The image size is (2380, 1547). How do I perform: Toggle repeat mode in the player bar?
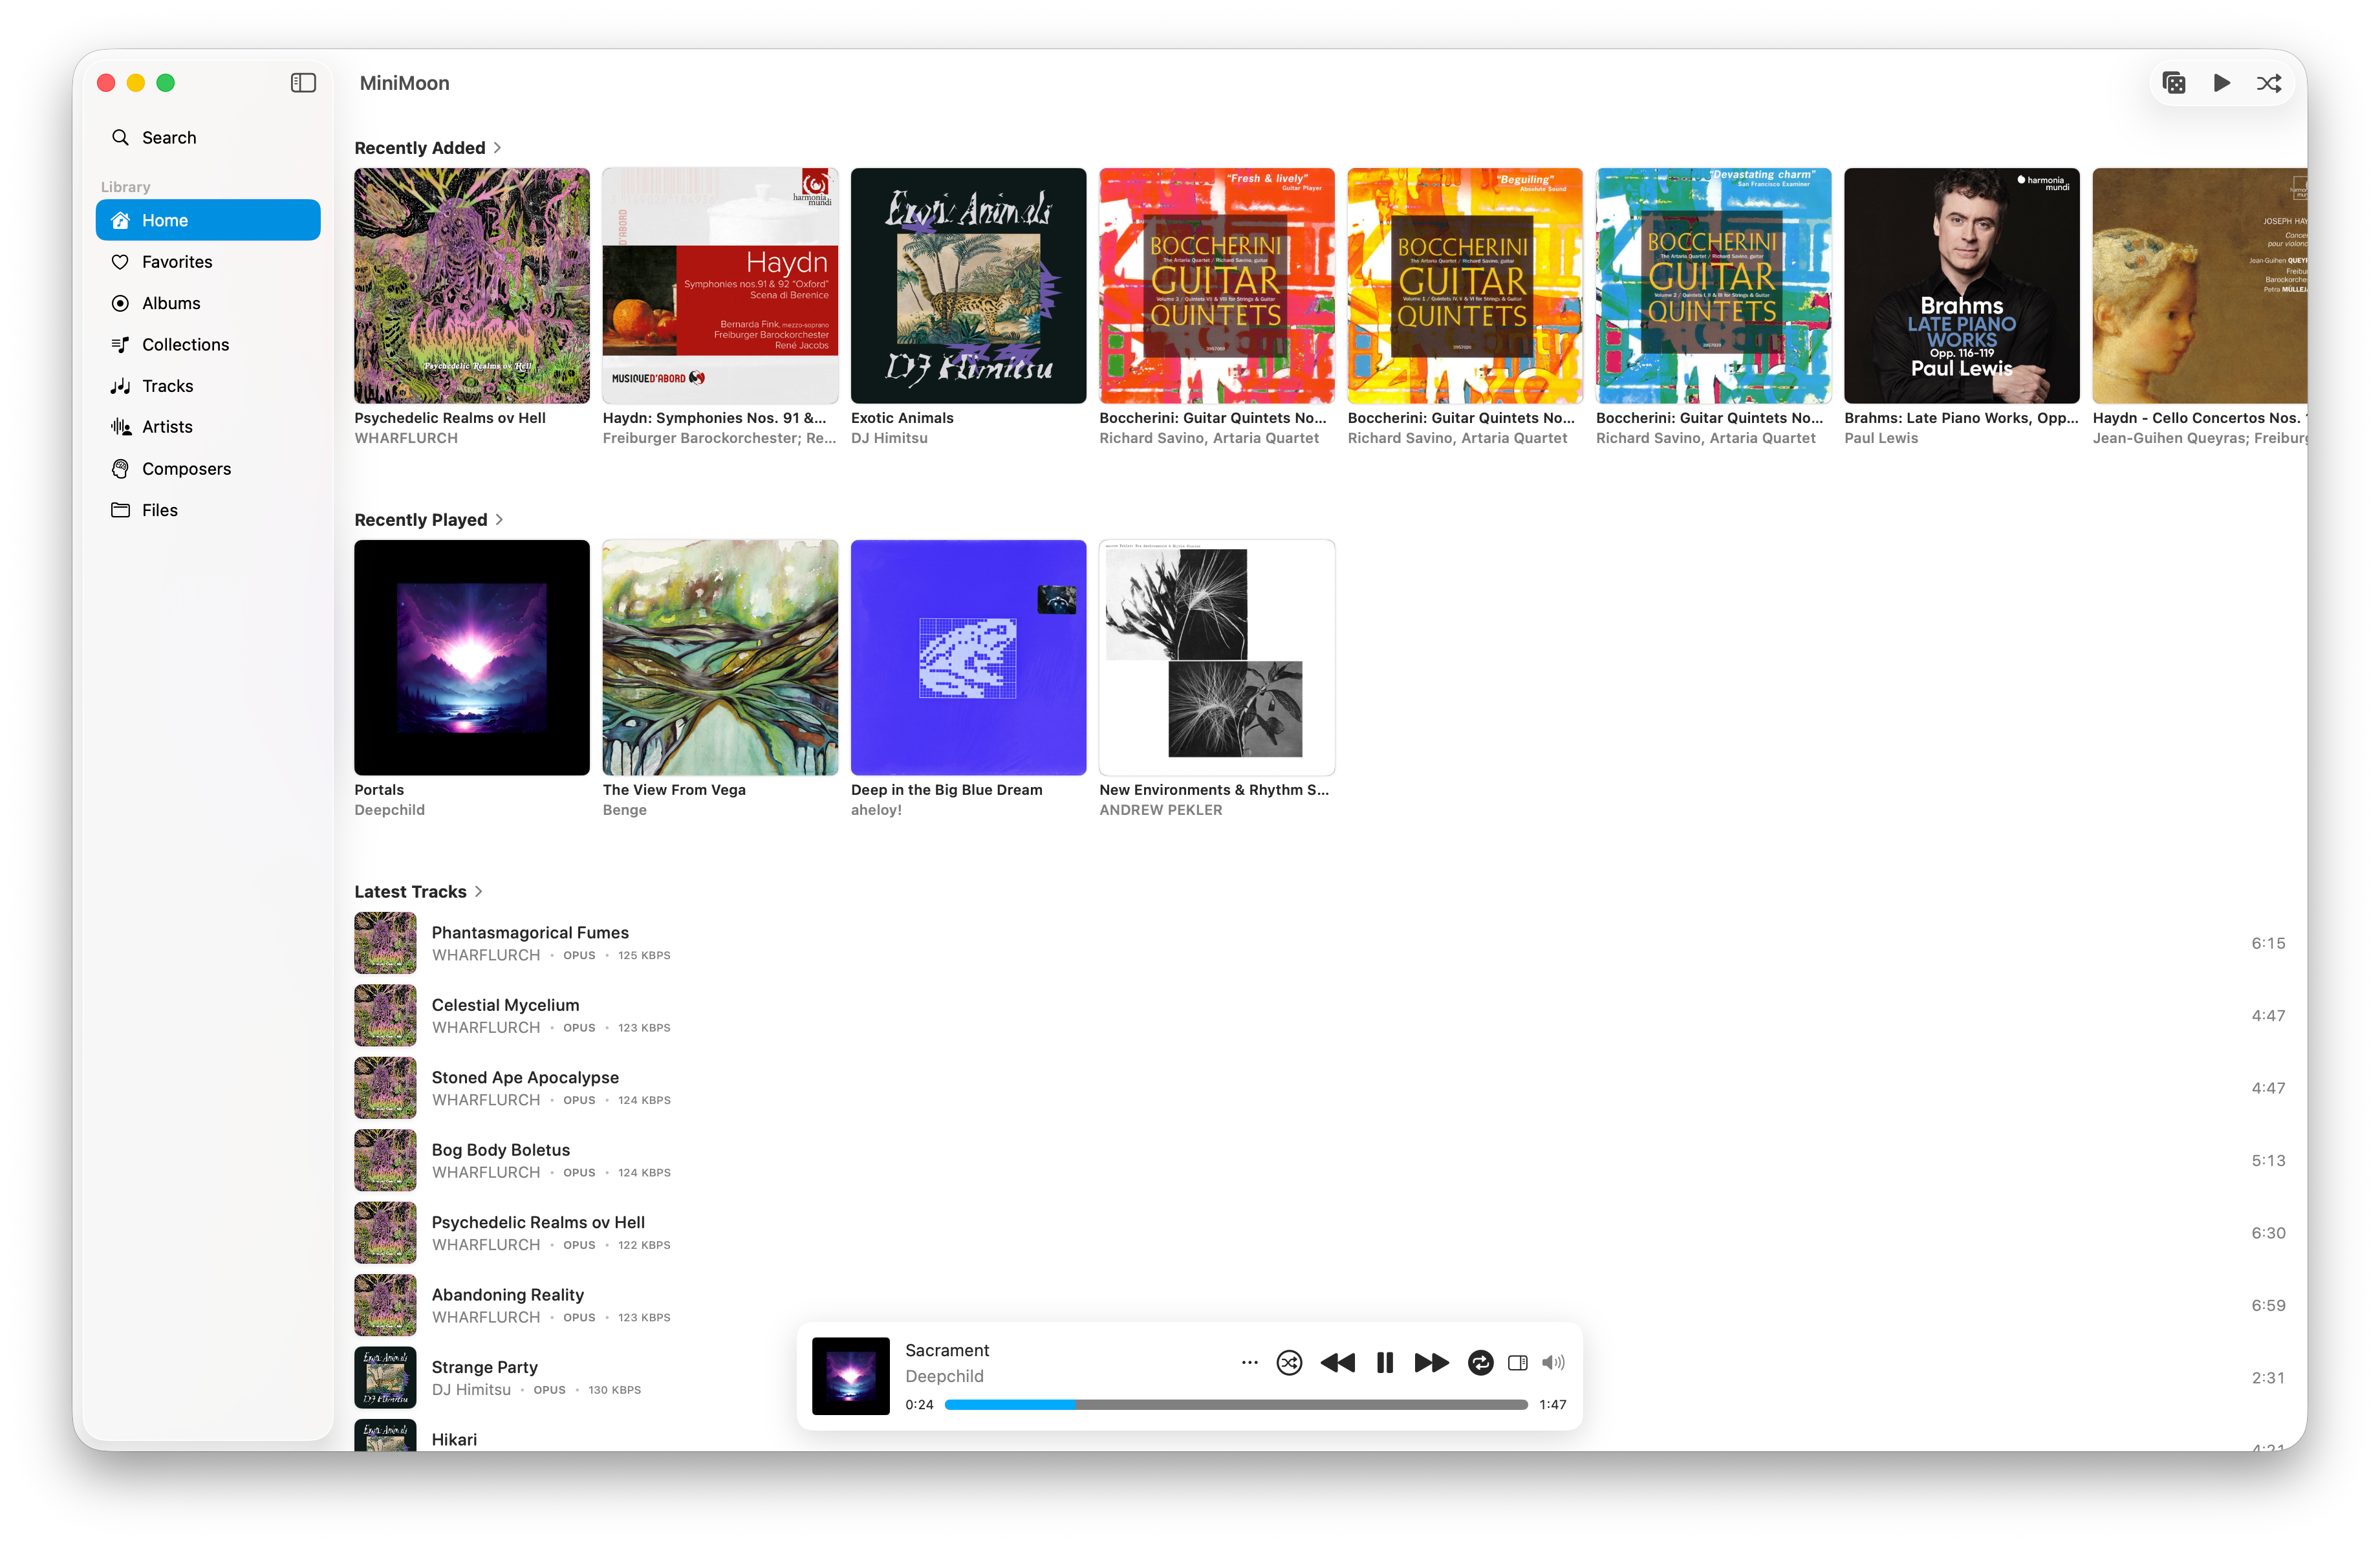tap(1480, 1362)
